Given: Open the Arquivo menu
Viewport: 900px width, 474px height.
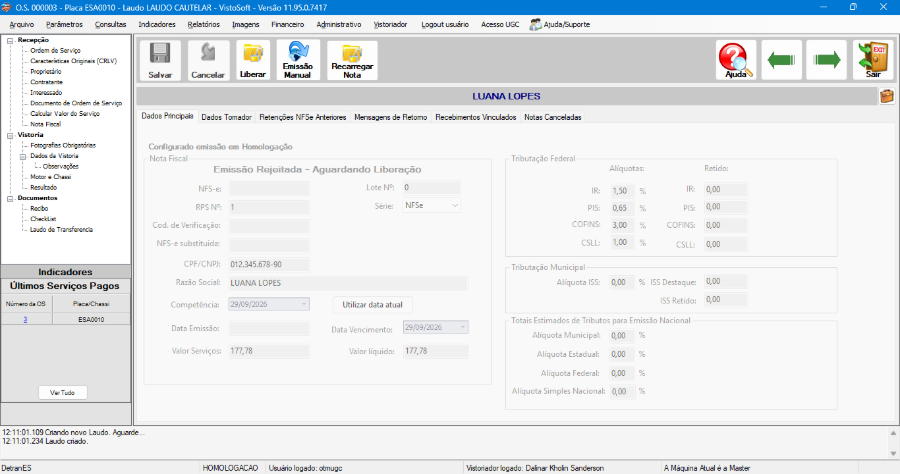Looking at the screenshot, I should pos(22,25).
